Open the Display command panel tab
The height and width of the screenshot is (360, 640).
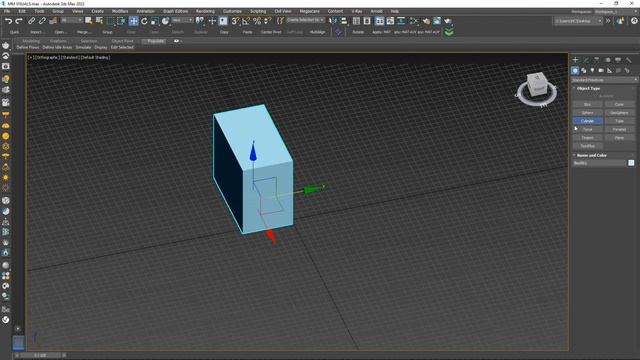pos(618,60)
